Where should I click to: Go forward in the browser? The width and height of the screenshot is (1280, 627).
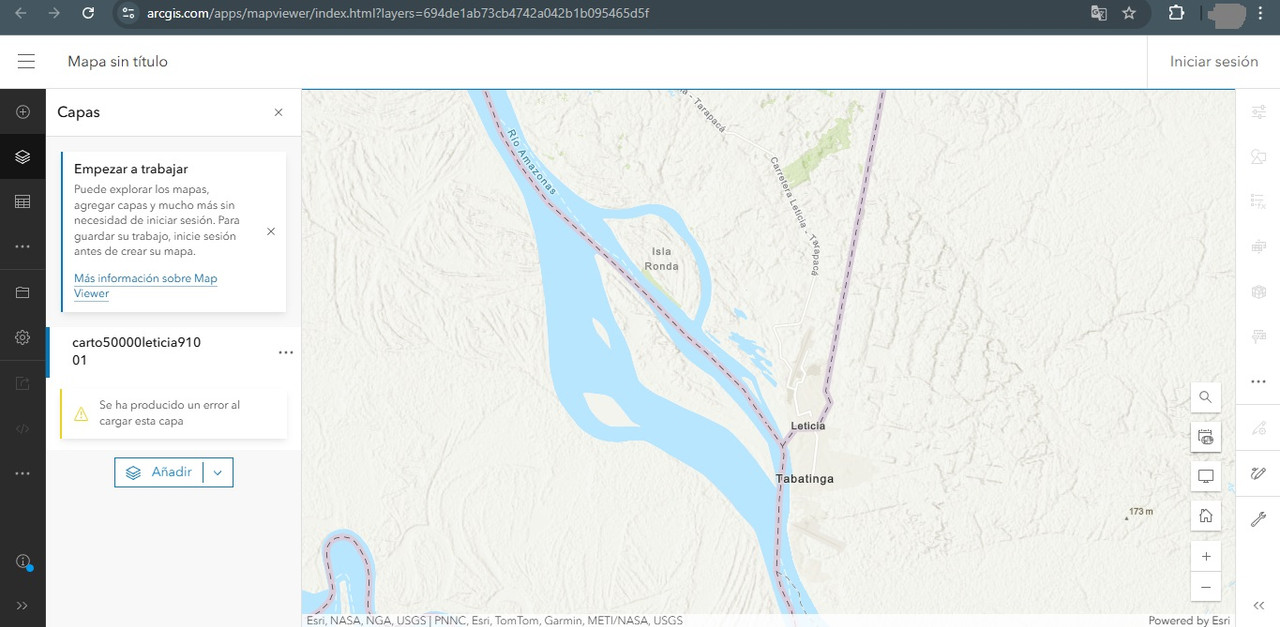(55, 13)
